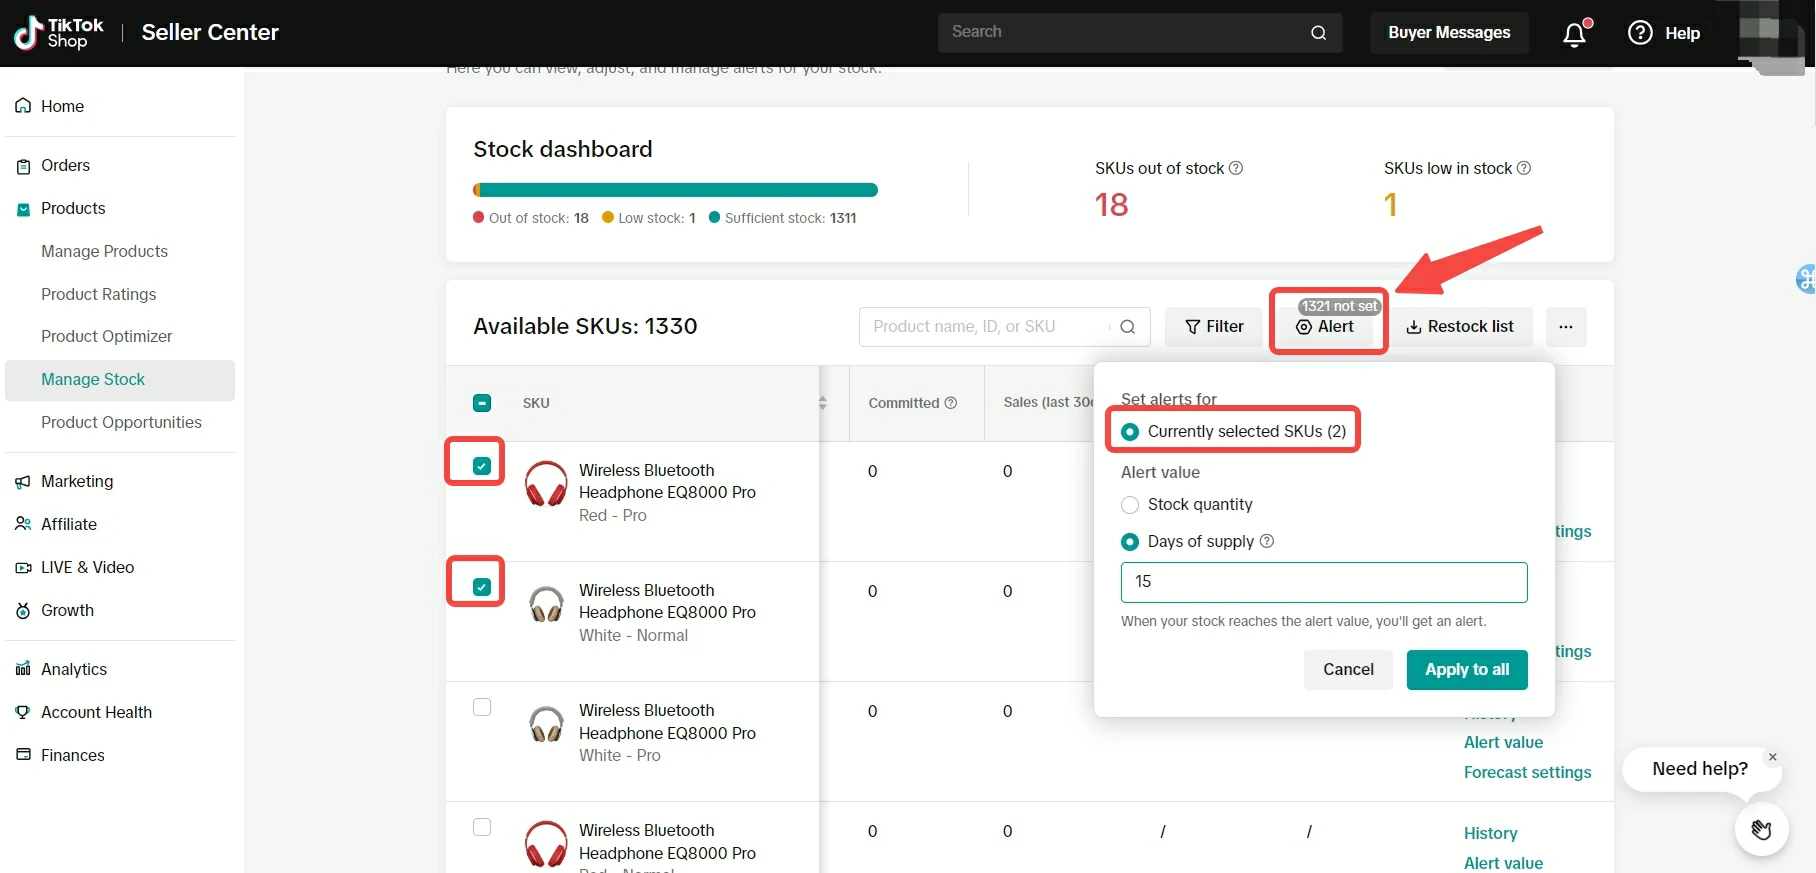Click the Days of supply help icon
1816x873 pixels.
[x=1267, y=541]
